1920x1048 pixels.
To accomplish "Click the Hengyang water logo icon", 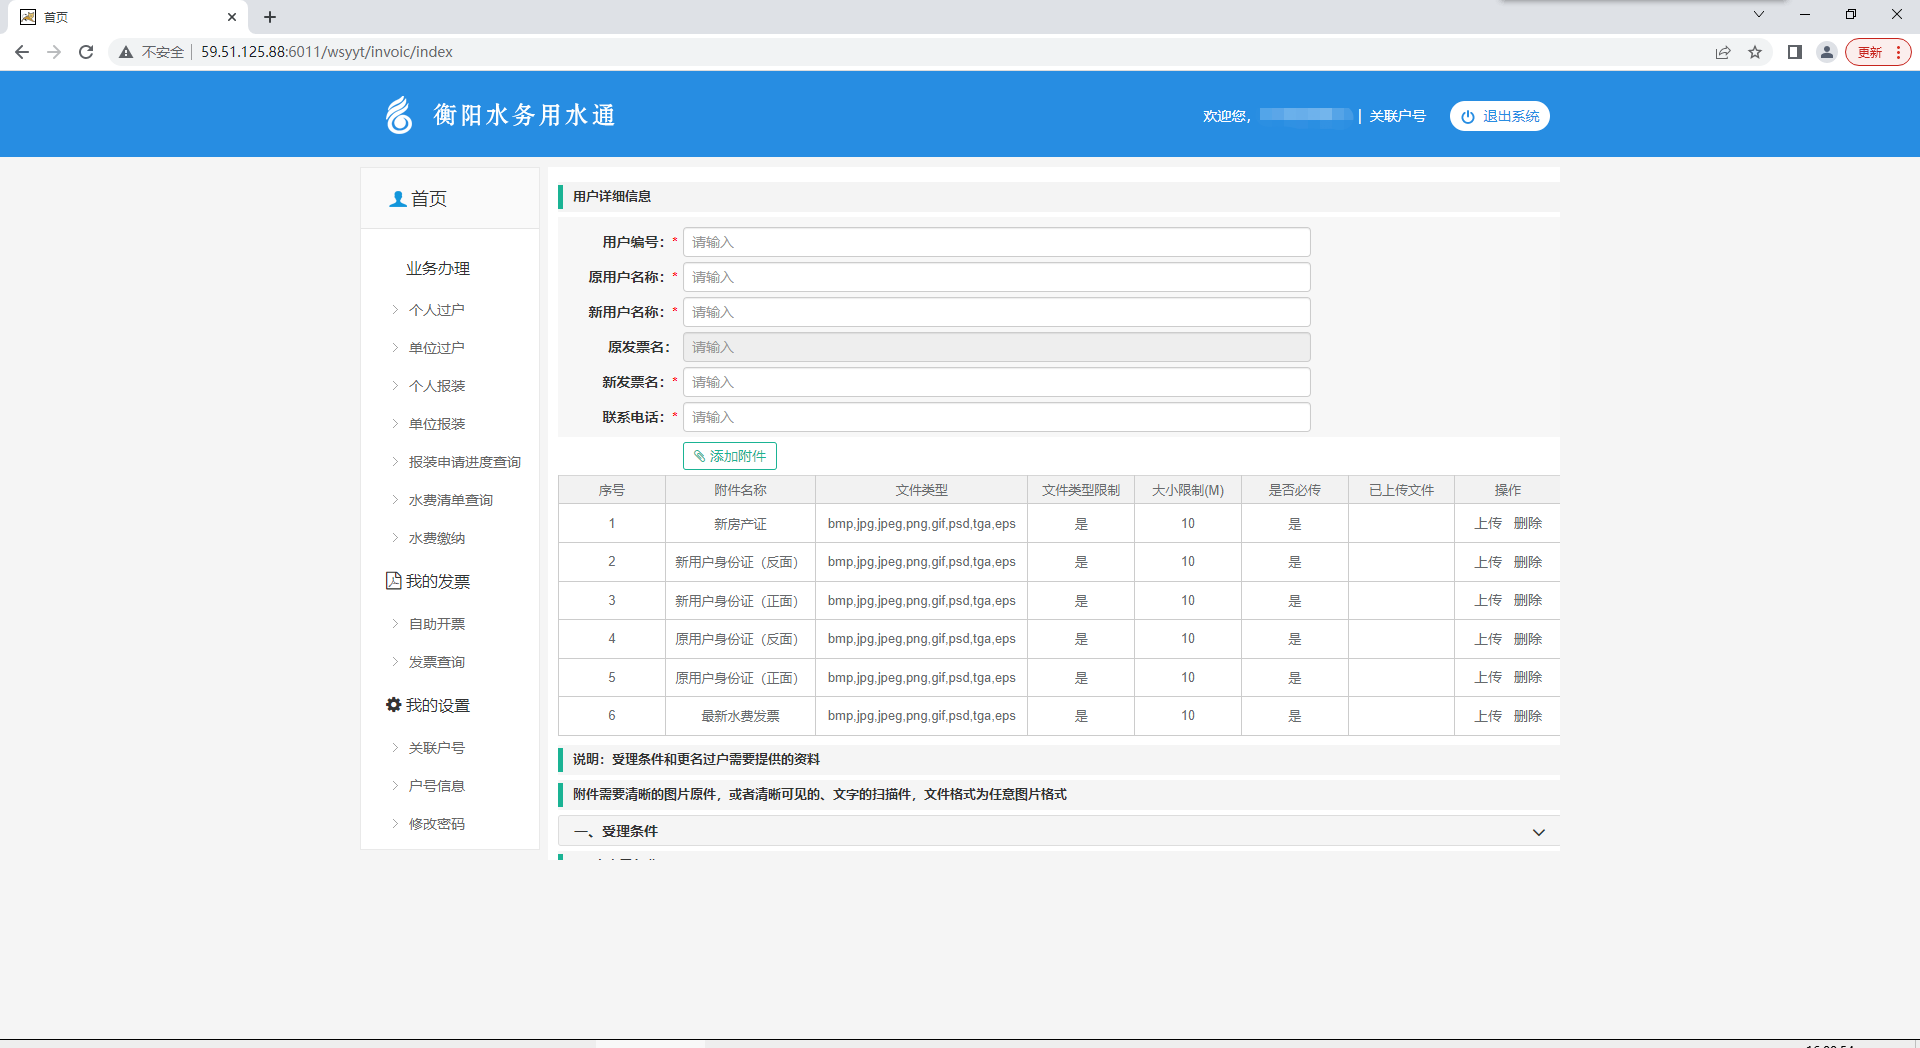I will tap(399, 115).
